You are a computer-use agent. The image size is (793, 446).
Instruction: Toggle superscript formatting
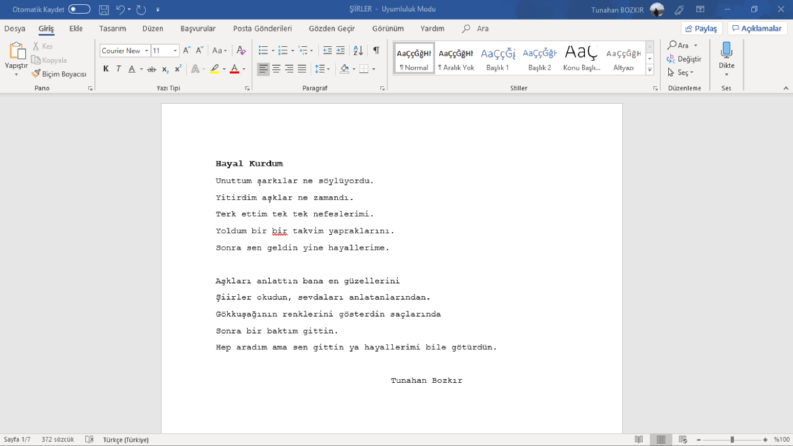pos(178,69)
